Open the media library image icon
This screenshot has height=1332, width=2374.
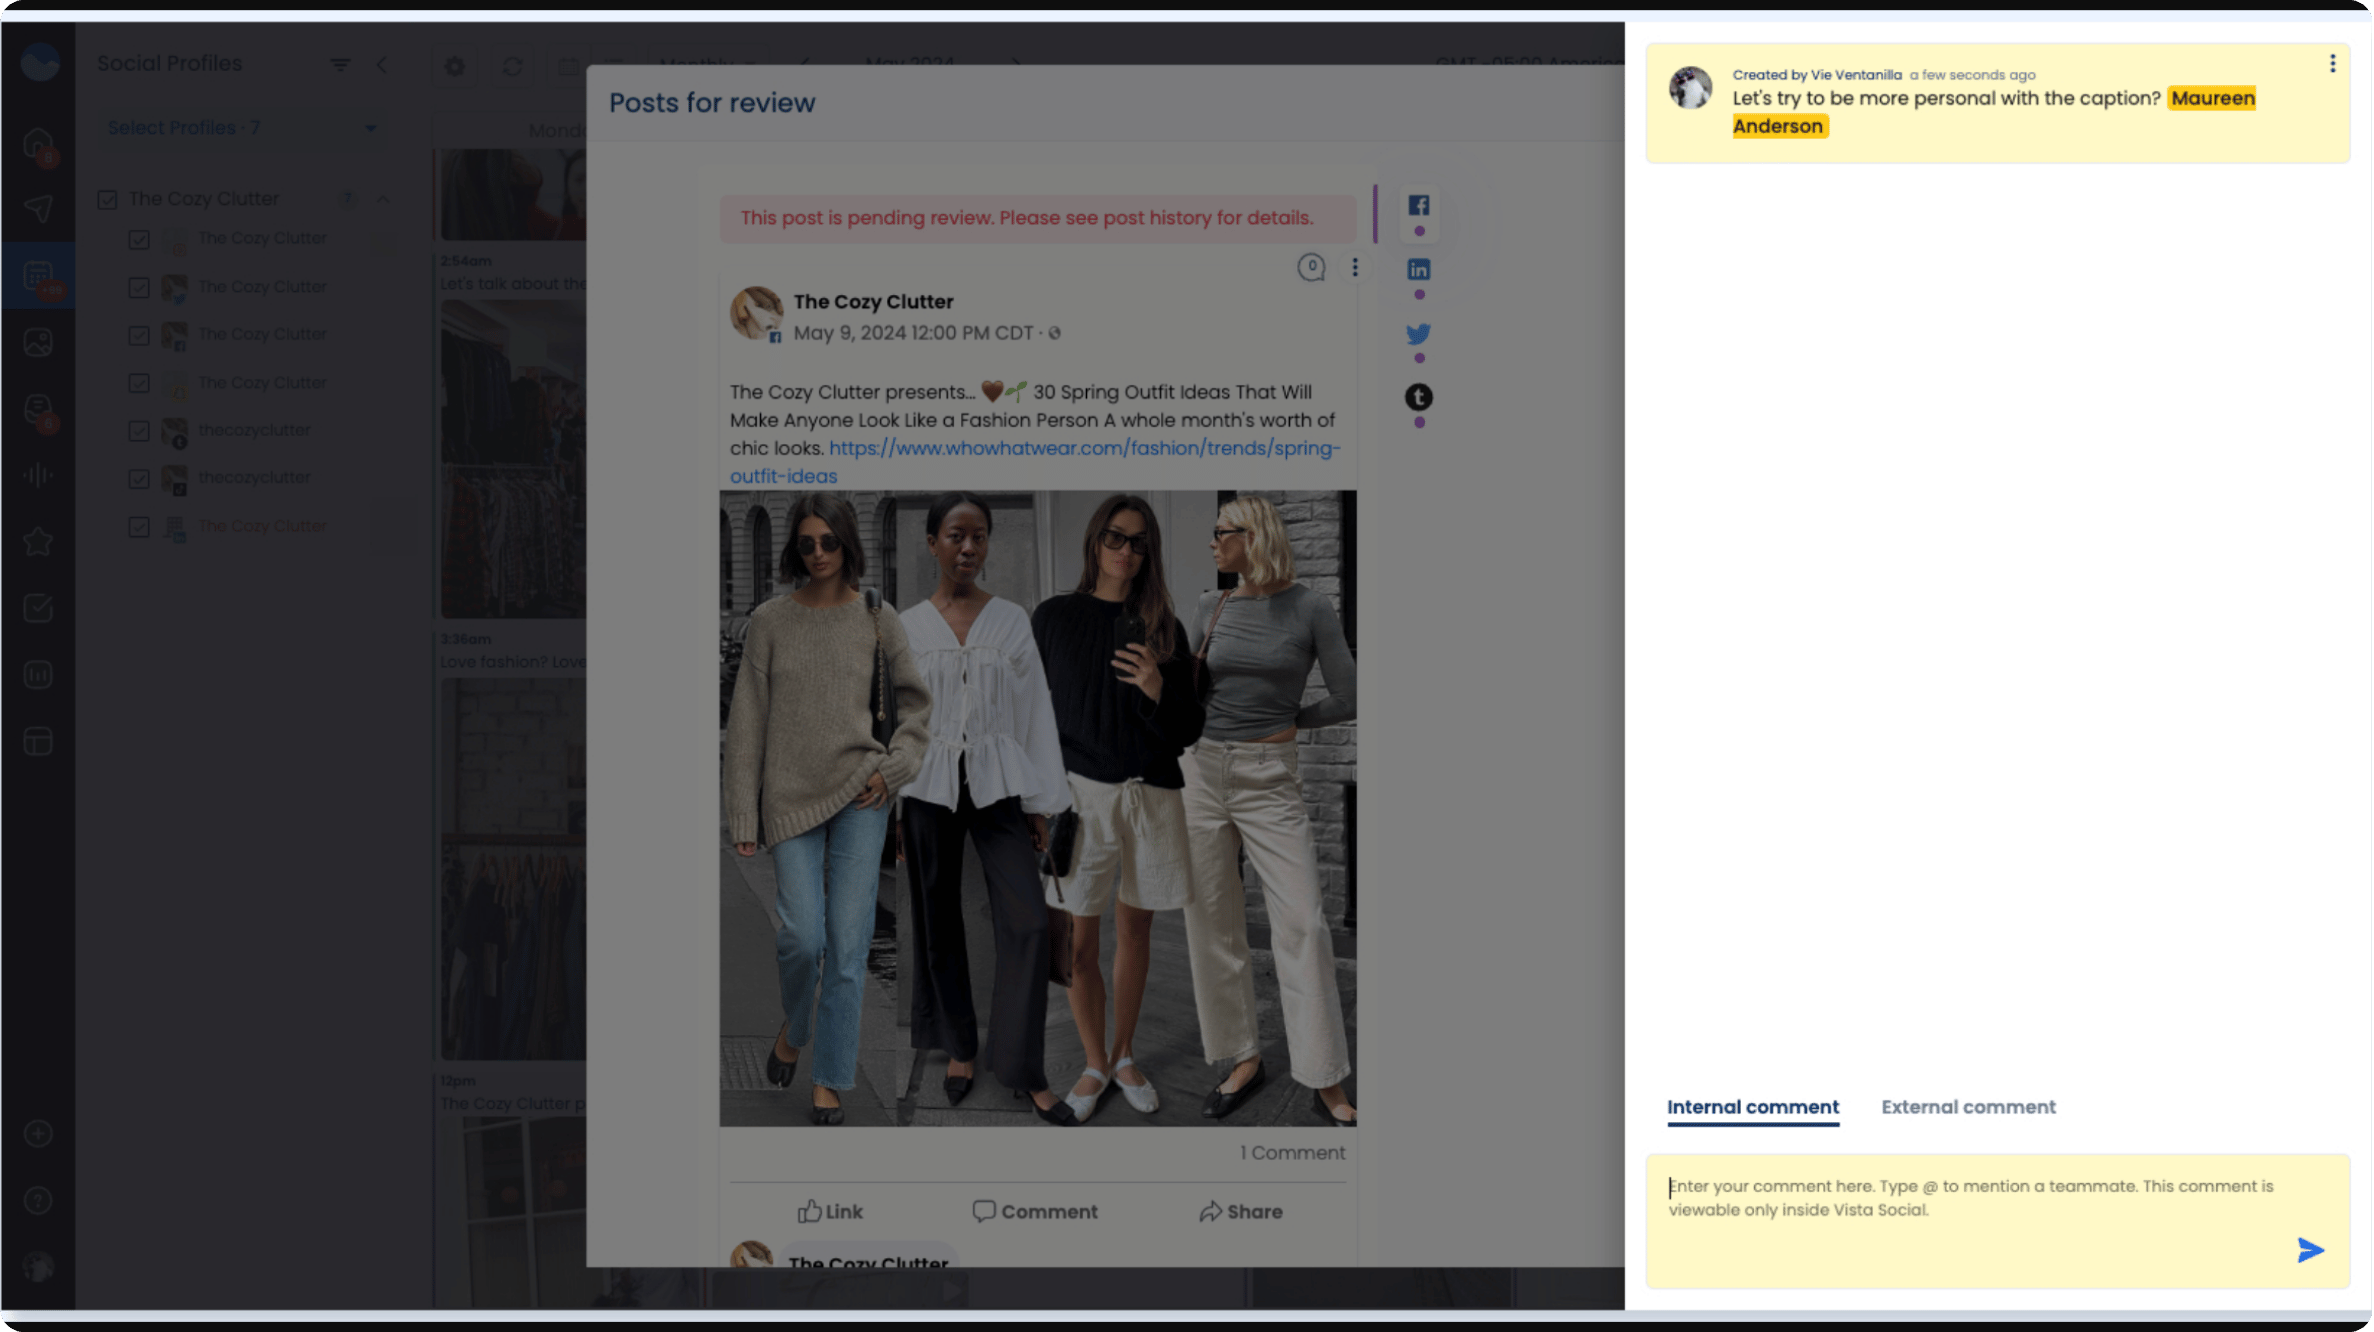coord(38,341)
